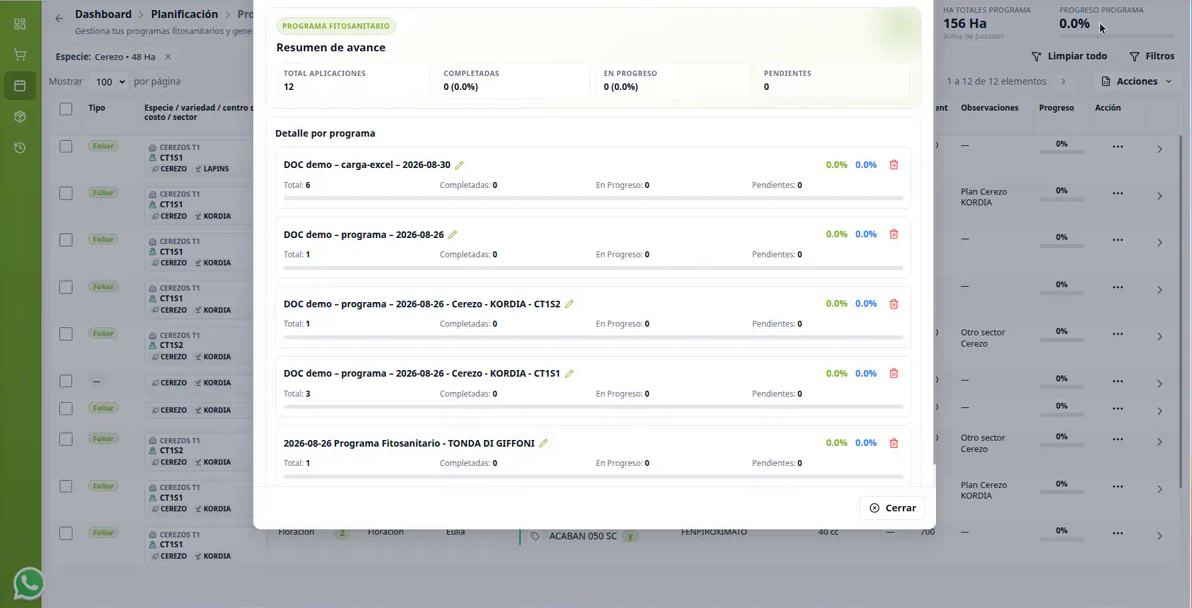Image resolution: width=1192 pixels, height=608 pixels.
Task: Click progress bar of TONDA DI GIFFONI program
Action: (x=593, y=476)
